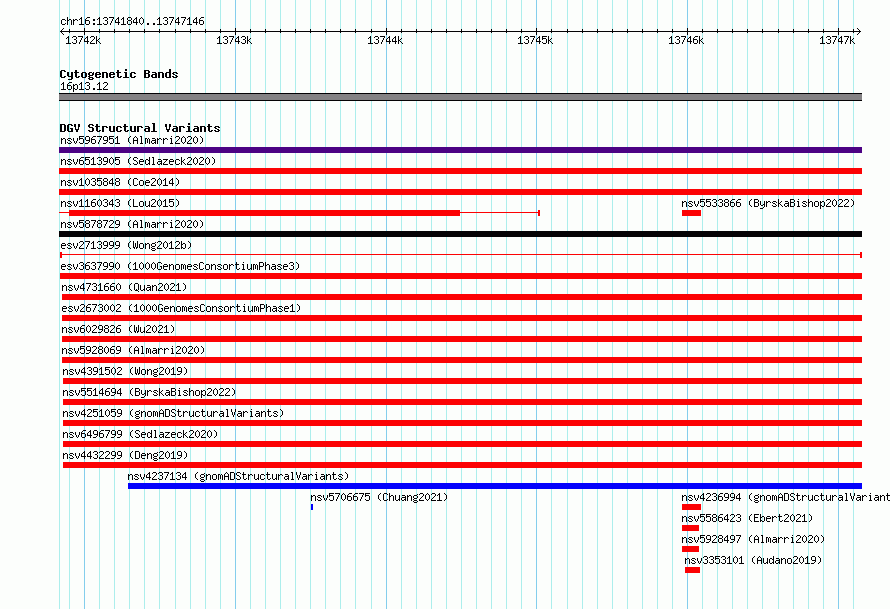Click the 13743k ruler mark
The width and height of the screenshot is (890, 609).
tap(234, 40)
